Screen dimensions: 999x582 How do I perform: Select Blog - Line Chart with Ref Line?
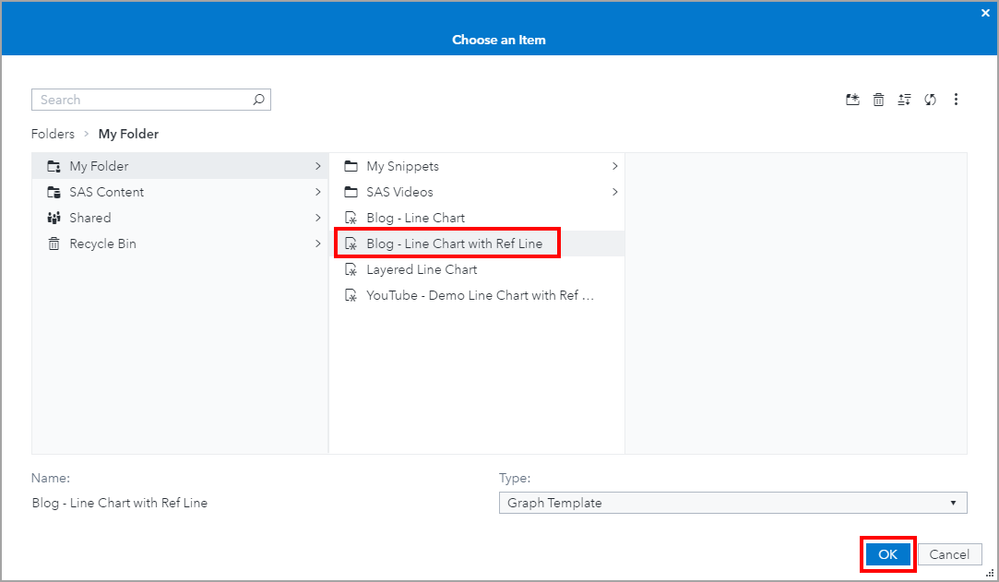click(454, 244)
